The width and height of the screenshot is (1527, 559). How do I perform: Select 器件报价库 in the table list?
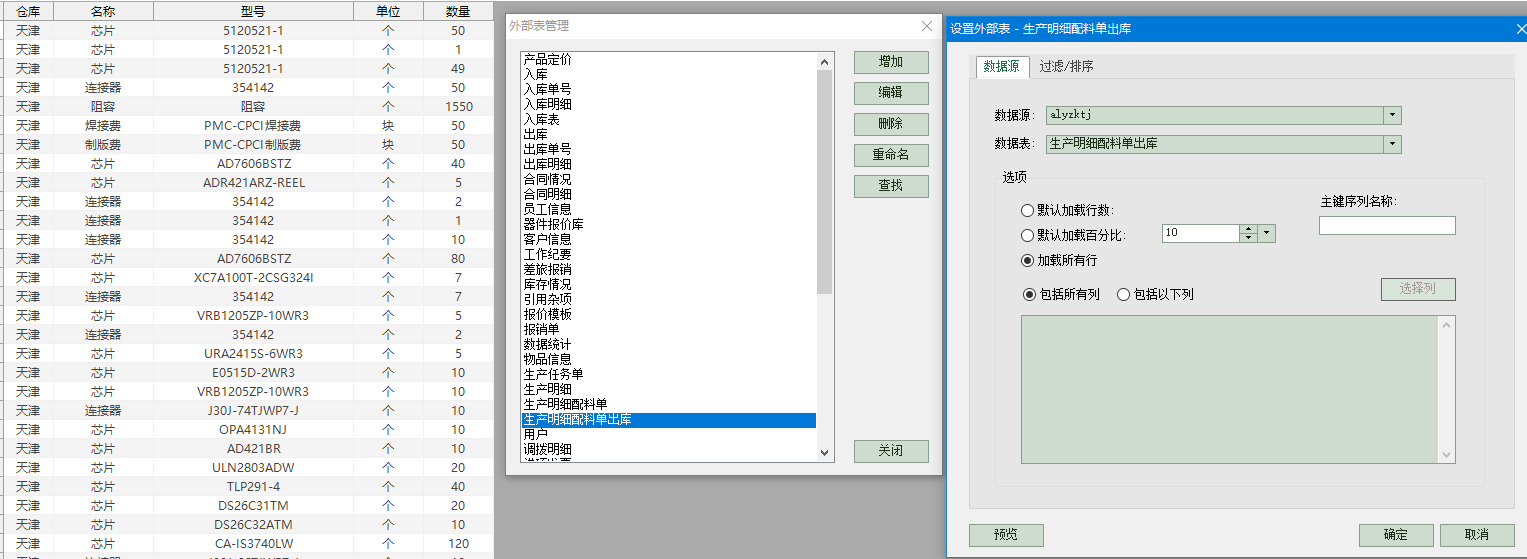[668, 224]
